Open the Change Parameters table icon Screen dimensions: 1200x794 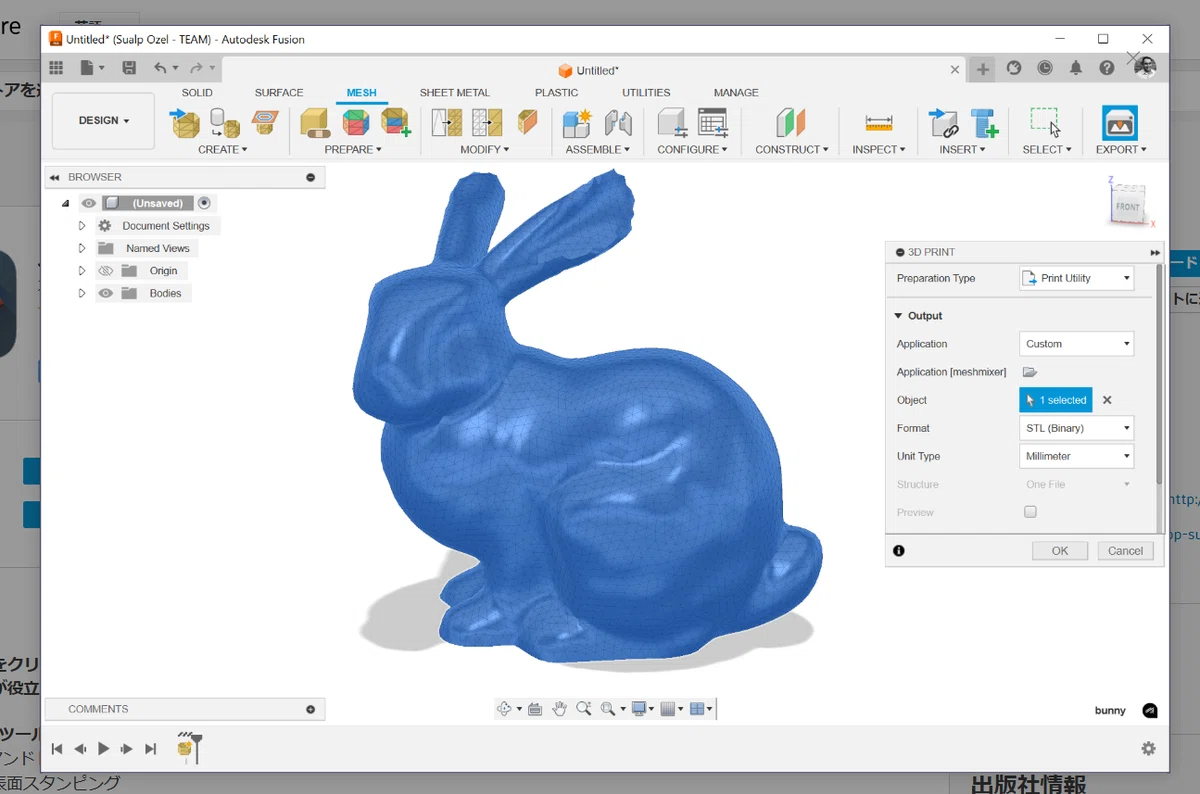[712, 123]
